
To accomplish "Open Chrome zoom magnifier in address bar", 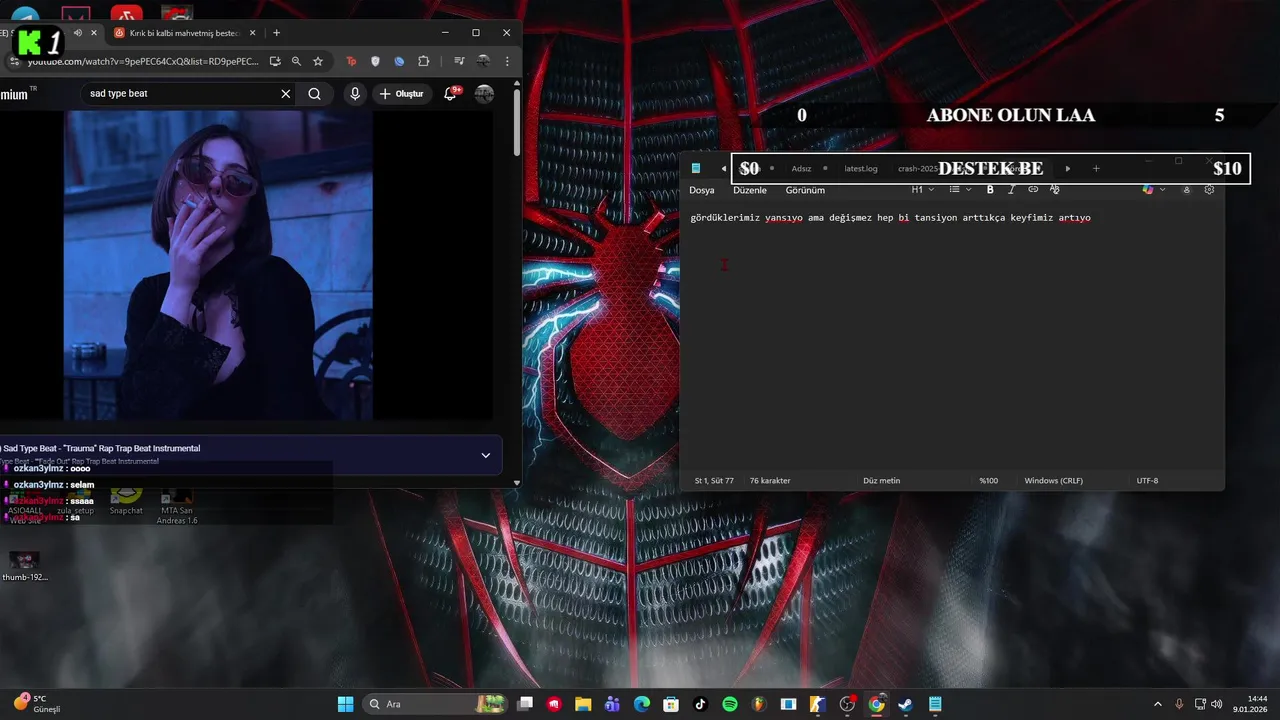I will coord(296,61).
